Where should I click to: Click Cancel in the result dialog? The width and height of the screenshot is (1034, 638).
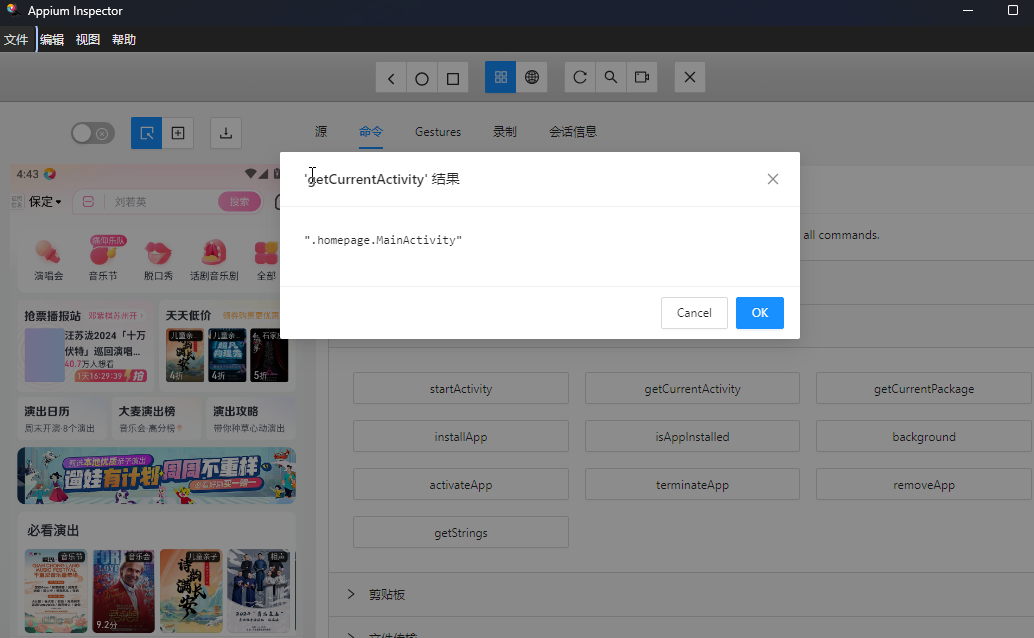[694, 313]
